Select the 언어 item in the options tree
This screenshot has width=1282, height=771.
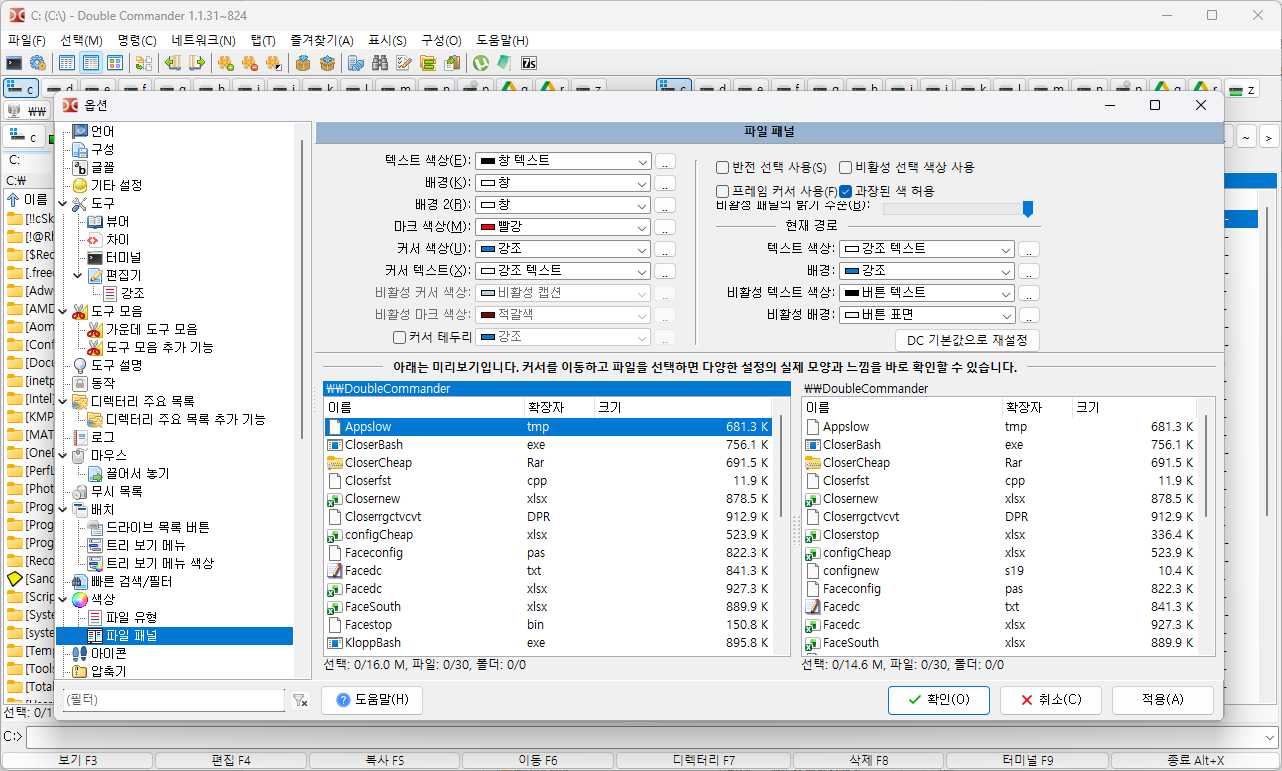pos(102,131)
